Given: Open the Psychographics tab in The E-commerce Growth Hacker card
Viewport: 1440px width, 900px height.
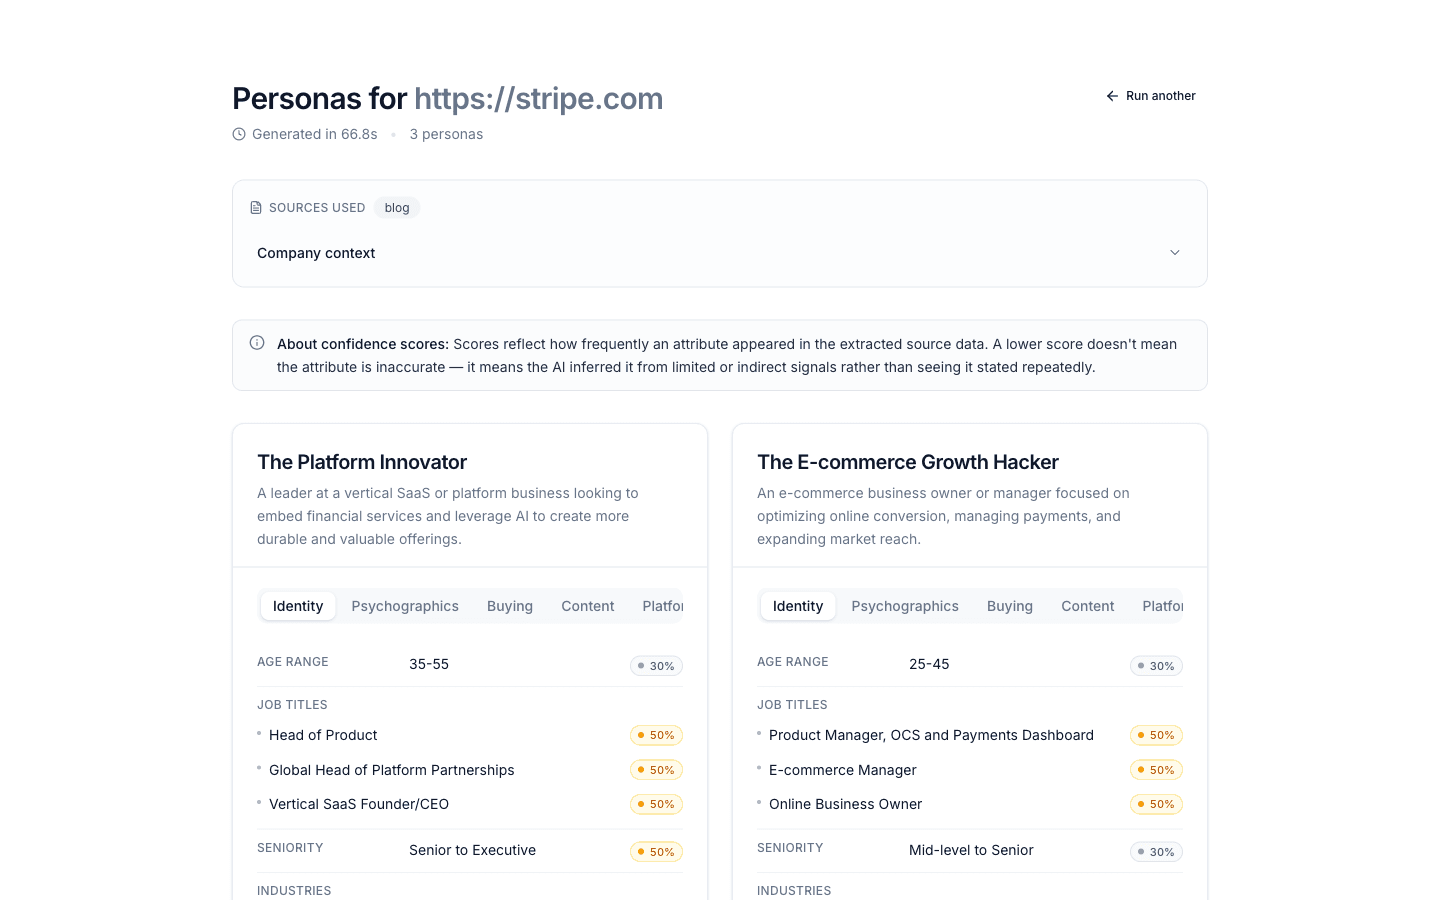Looking at the screenshot, I should 905,606.
